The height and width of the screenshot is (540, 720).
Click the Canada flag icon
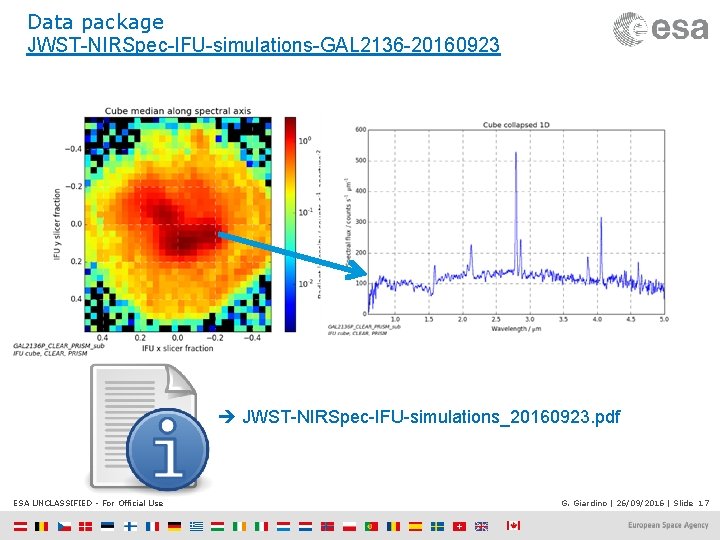point(514,525)
